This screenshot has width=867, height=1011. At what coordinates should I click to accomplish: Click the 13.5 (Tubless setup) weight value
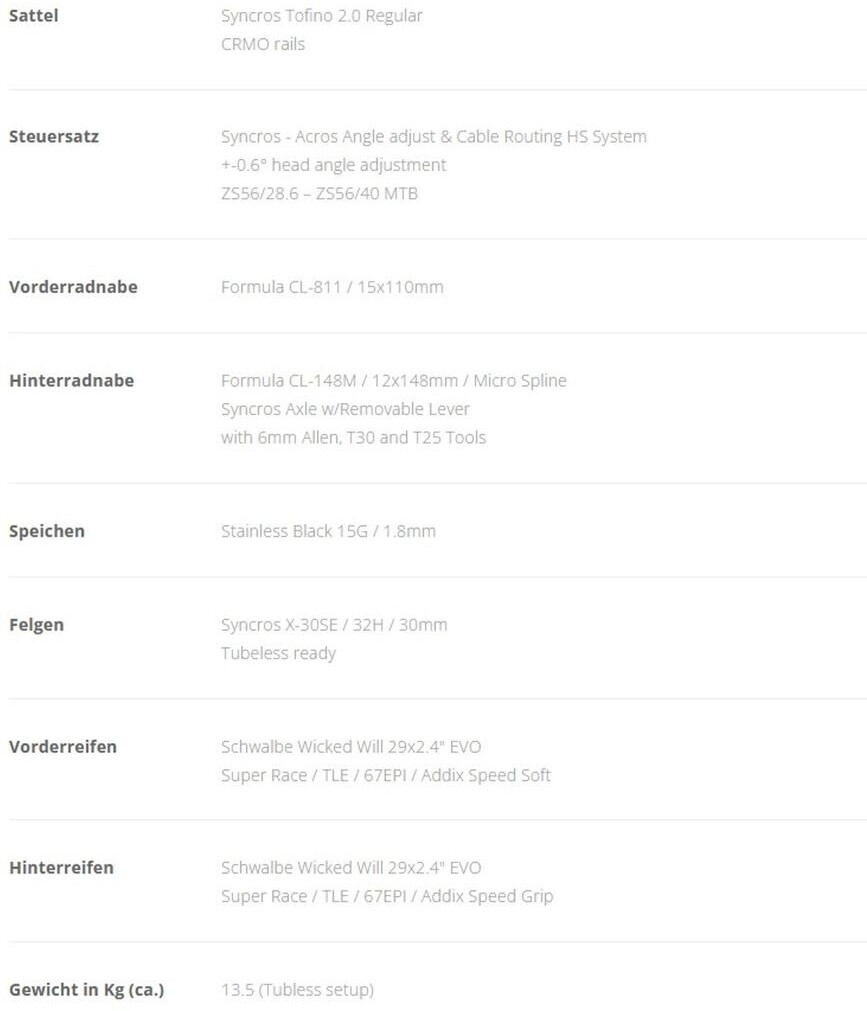(297, 990)
